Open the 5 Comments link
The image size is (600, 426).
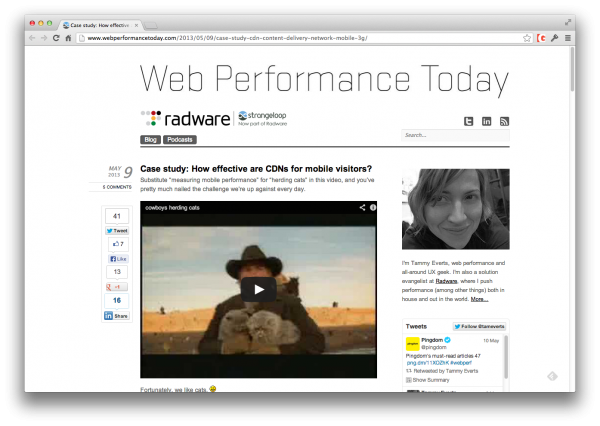[117, 187]
